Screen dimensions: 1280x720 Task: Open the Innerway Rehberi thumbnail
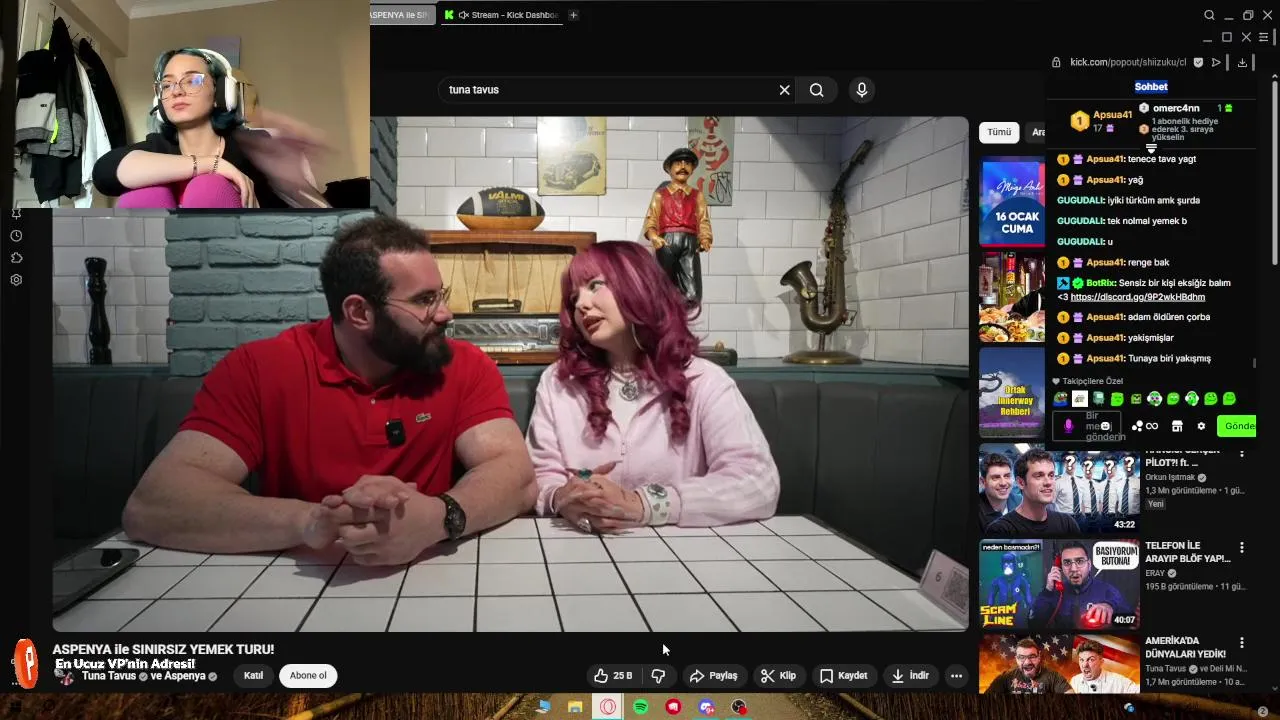(x=1012, y=392)
